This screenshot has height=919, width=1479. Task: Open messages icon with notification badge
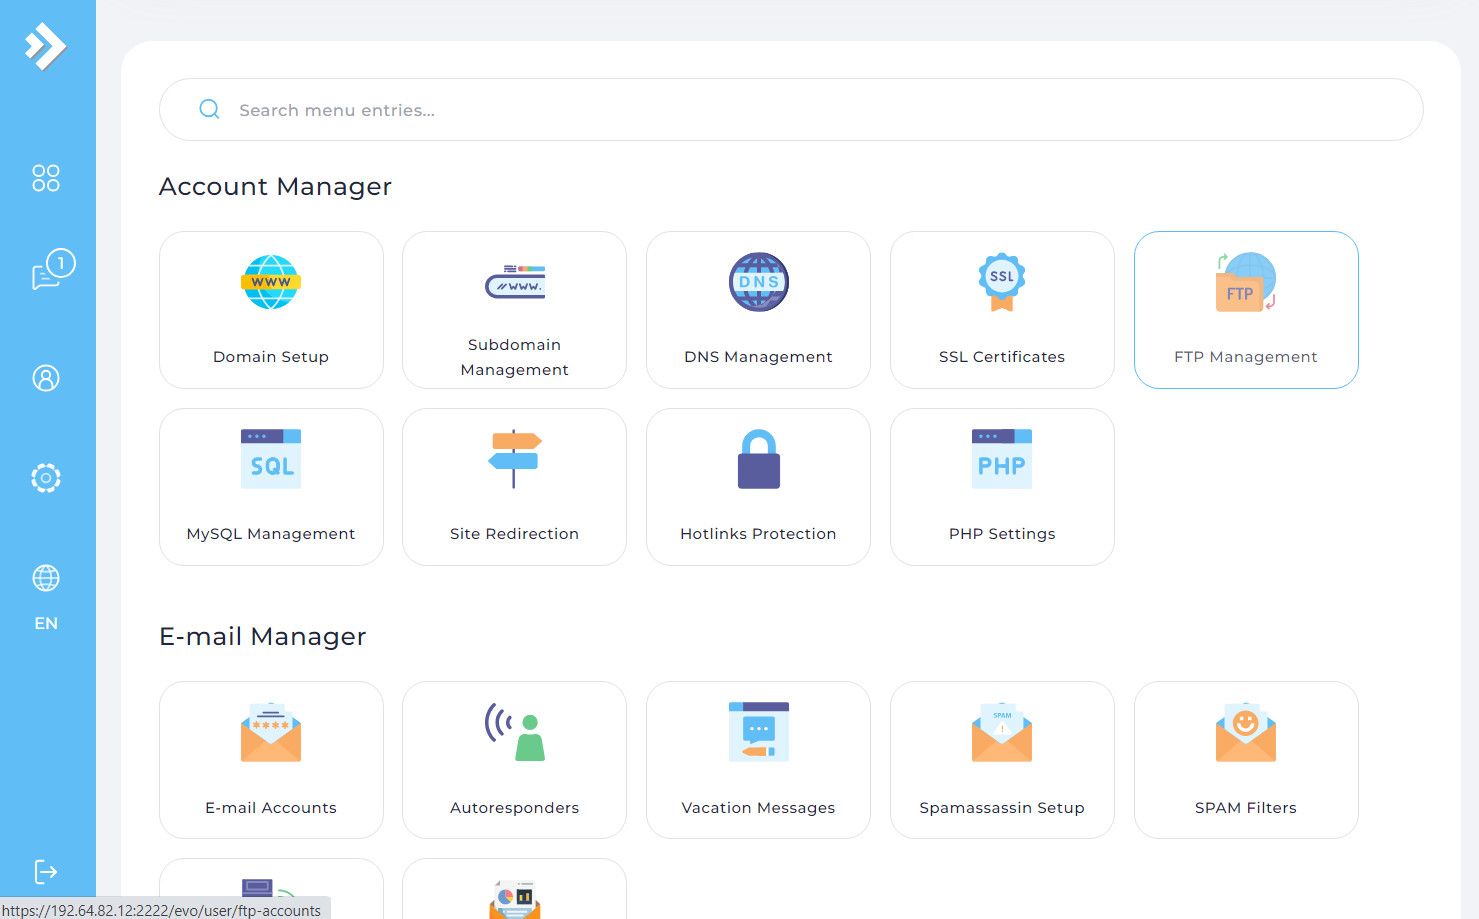(x=53, y=269)
